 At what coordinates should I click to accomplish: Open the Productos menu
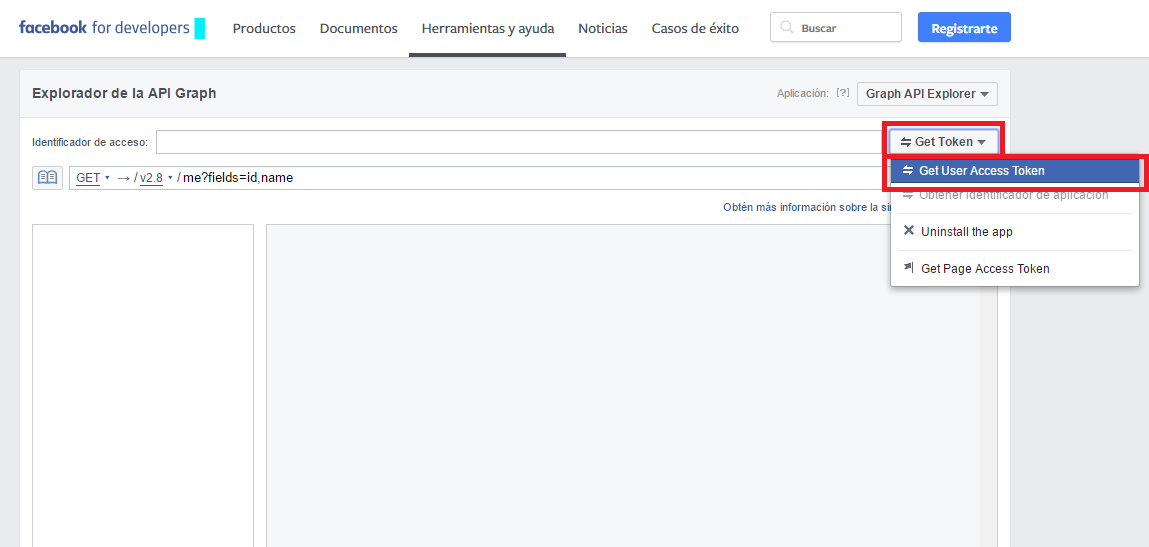click(264, 29)
